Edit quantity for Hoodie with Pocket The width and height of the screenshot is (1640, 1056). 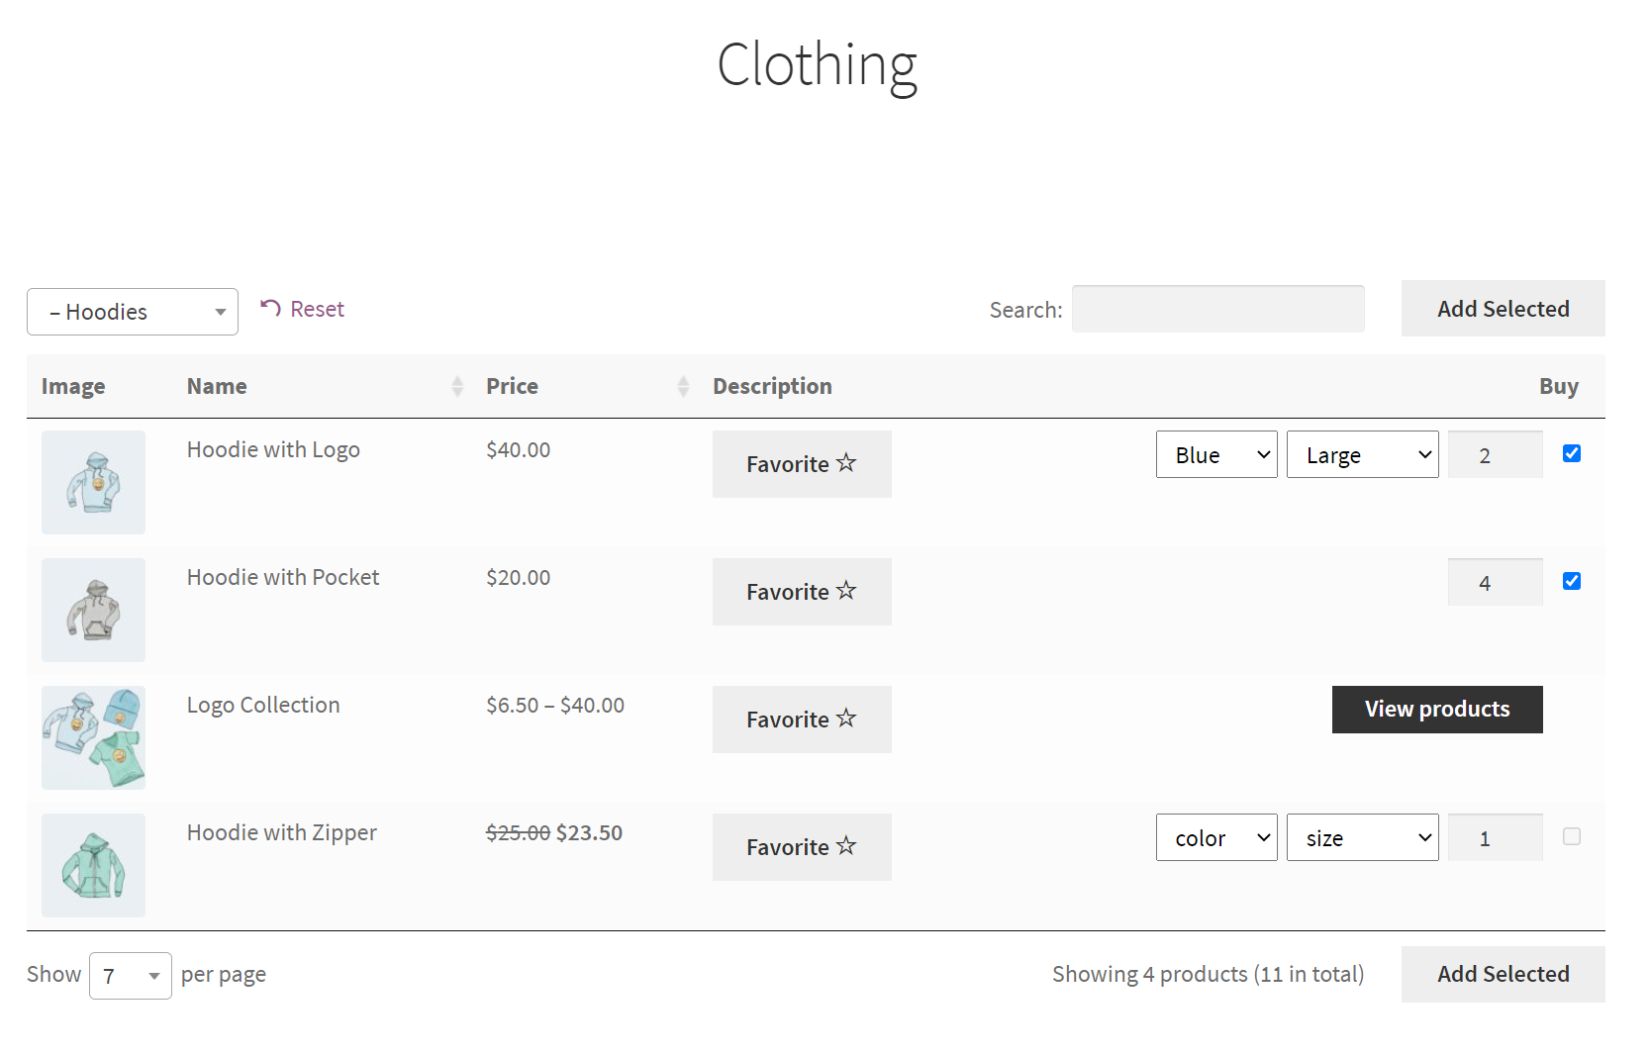pyautogui.click(x=1495, y=581)
